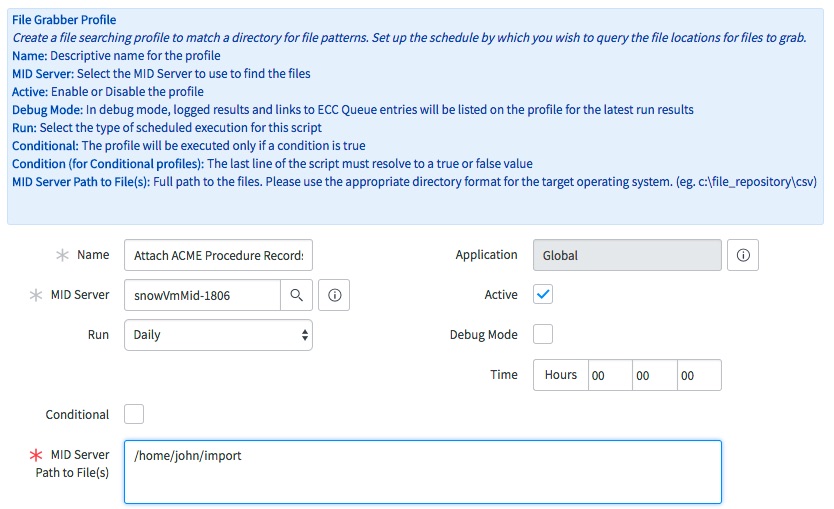834x509 pixels.
Task: Click the Debug Mode label
Action: tap(484, 334)
